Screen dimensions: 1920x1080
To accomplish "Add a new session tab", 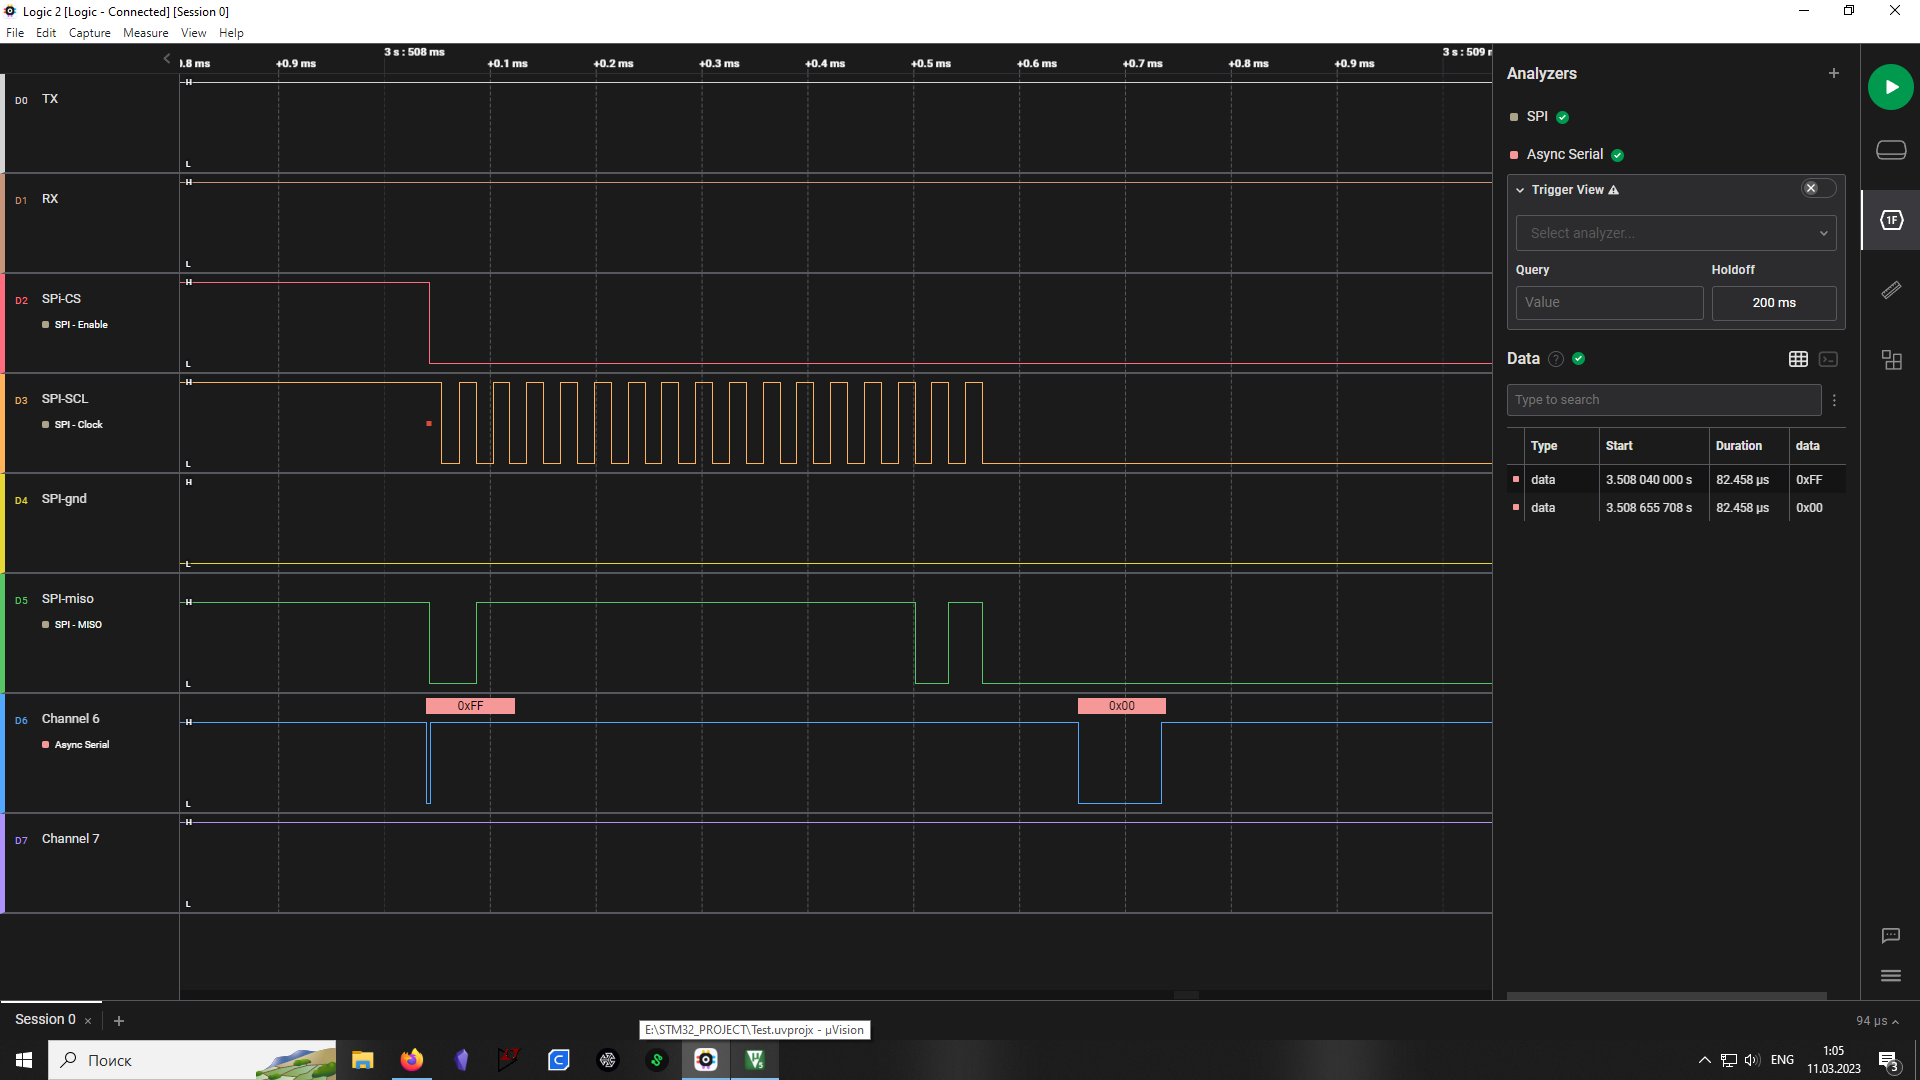I will [x=119, y=1020].
